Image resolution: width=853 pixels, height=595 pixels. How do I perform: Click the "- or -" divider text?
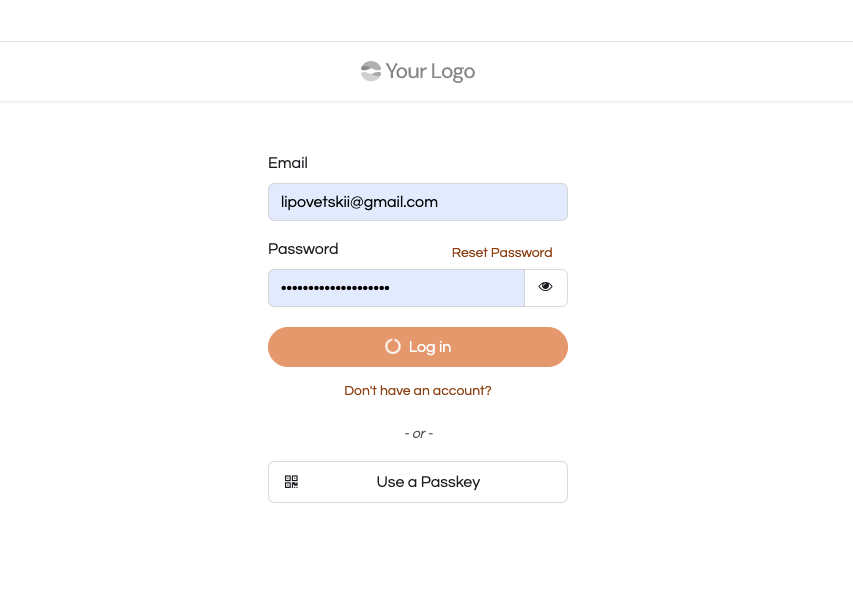pyautogui.click(x=418, y=434)
